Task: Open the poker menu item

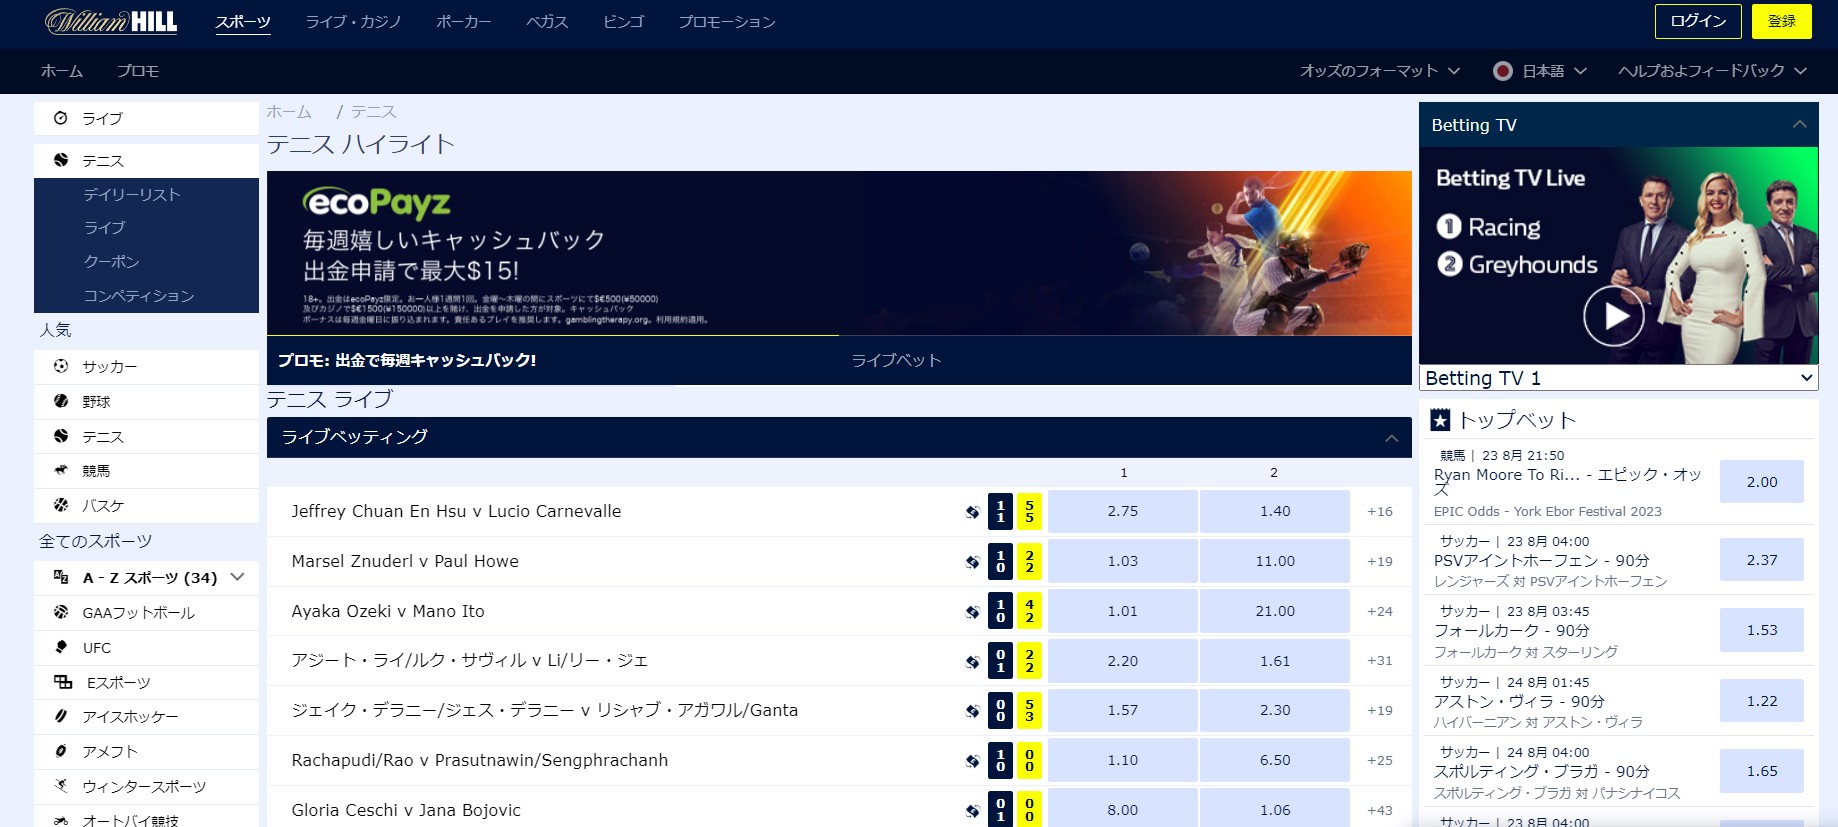Action: point(464,21)
